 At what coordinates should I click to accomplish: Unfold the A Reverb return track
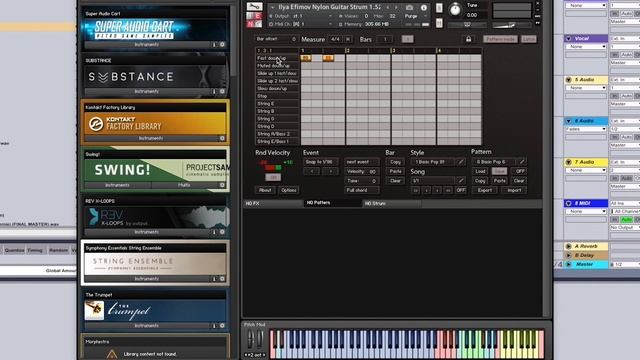569,246
